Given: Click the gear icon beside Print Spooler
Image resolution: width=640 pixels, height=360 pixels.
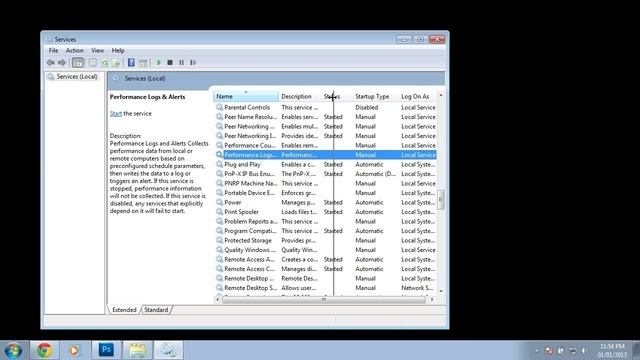Looking at the screenshot, I should [x=220, y=212].
